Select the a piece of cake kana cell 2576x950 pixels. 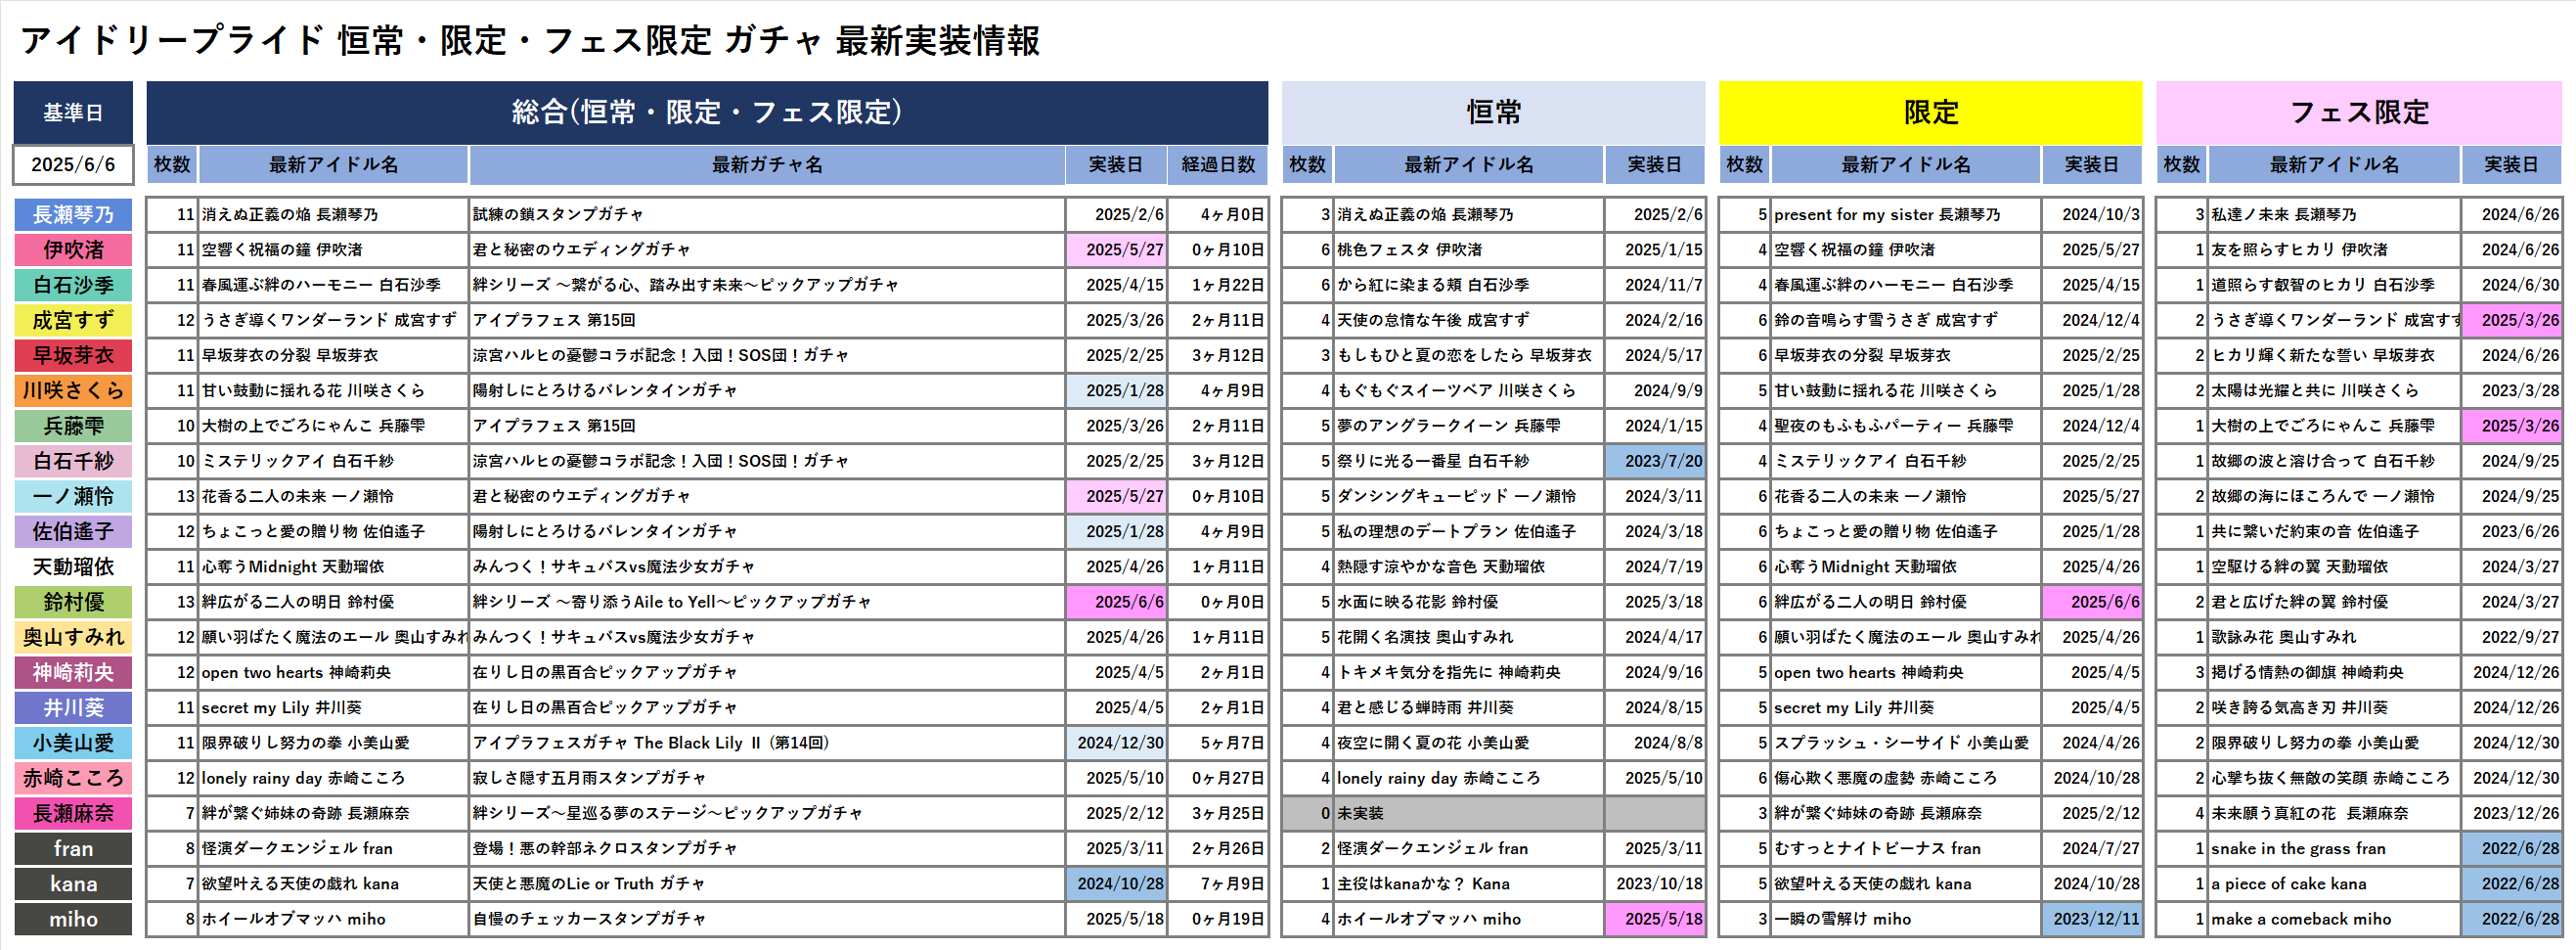tap(2333, 884)
